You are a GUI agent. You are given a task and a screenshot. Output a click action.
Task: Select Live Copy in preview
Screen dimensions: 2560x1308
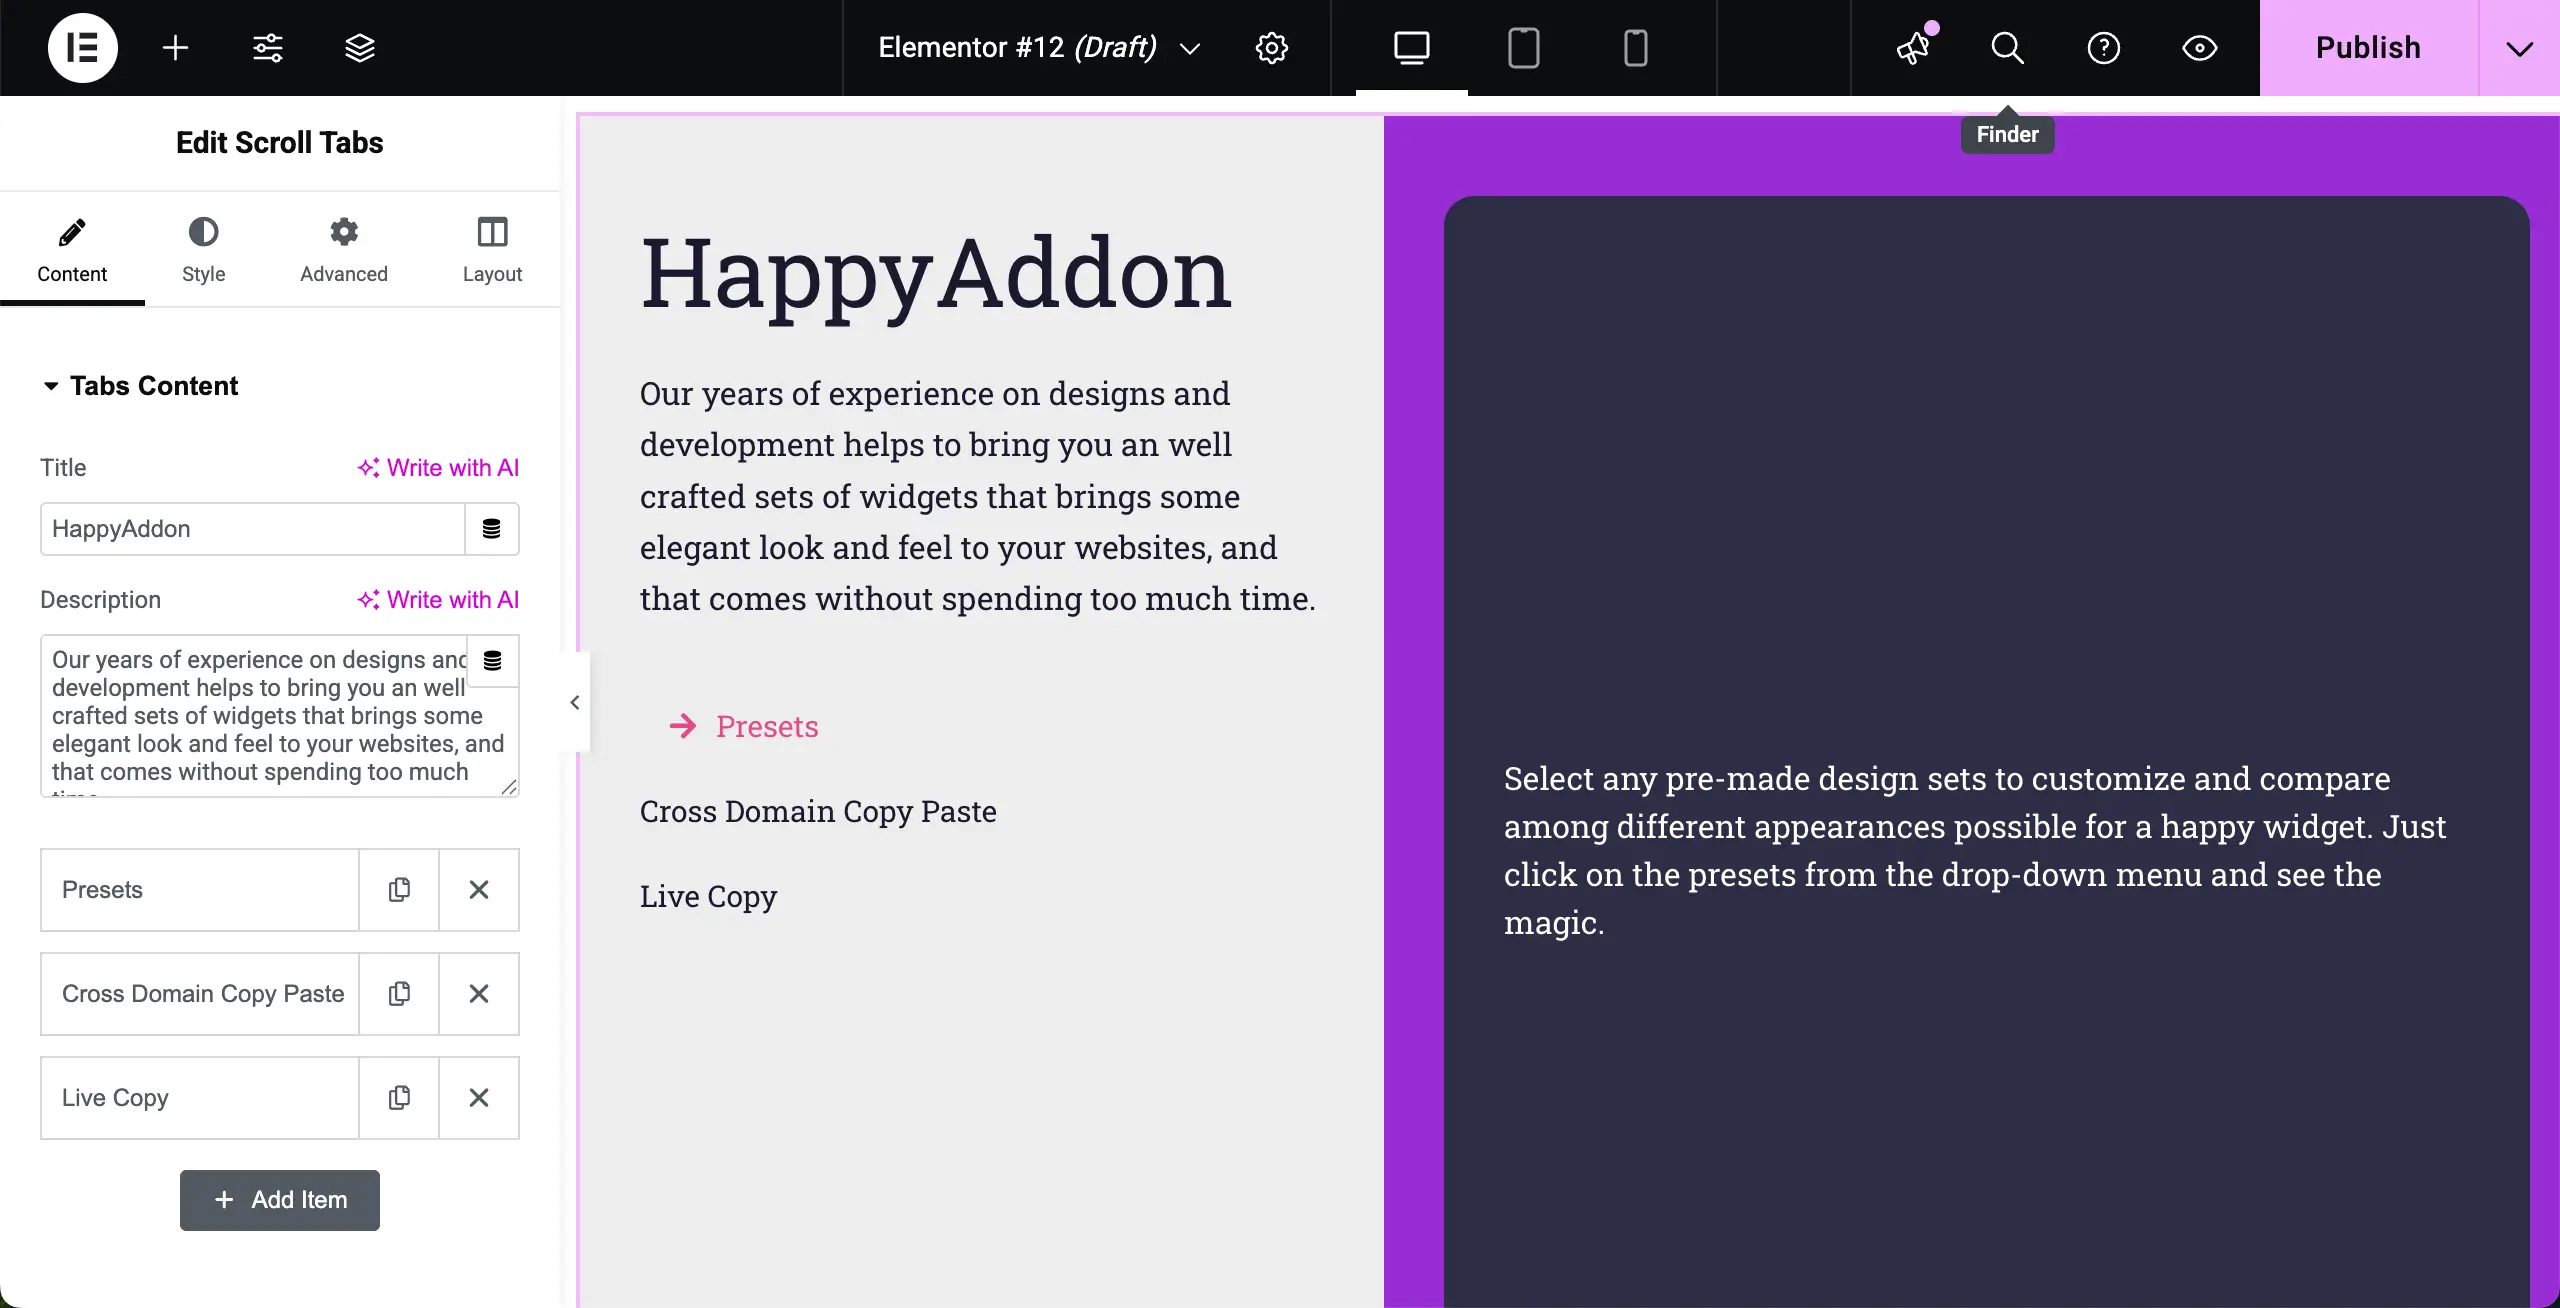pos(708,897)
